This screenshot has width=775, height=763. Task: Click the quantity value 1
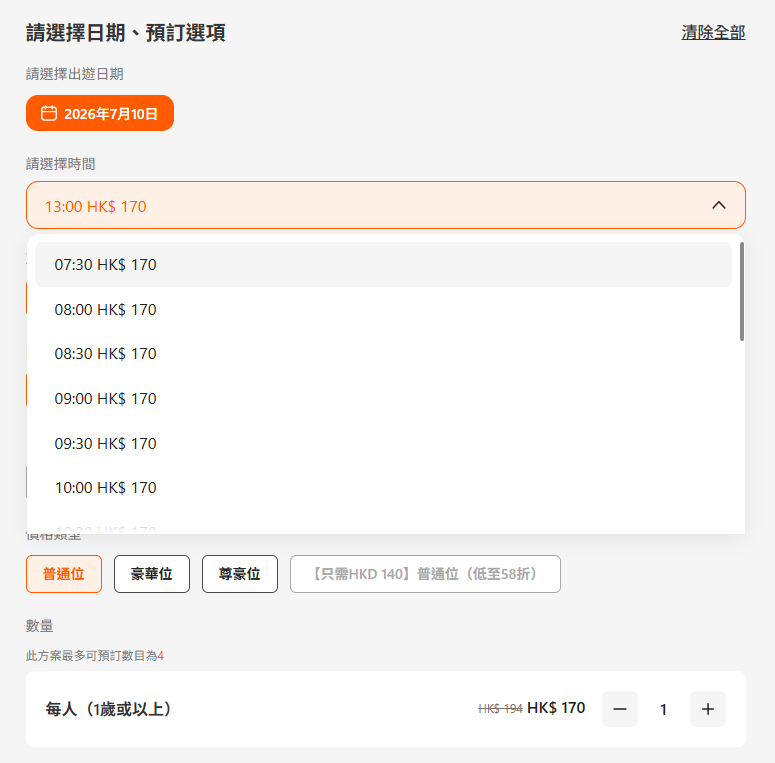tap(663, 710)
